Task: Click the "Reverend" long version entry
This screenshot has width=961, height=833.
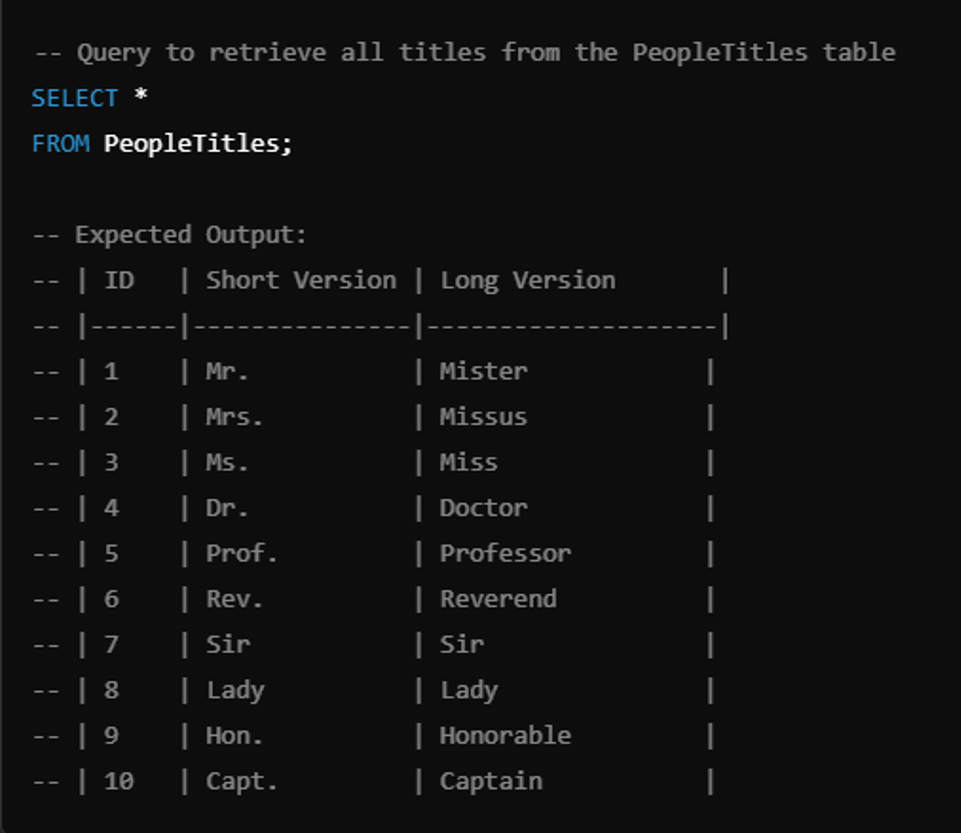Action: click(x=498, y=600)
